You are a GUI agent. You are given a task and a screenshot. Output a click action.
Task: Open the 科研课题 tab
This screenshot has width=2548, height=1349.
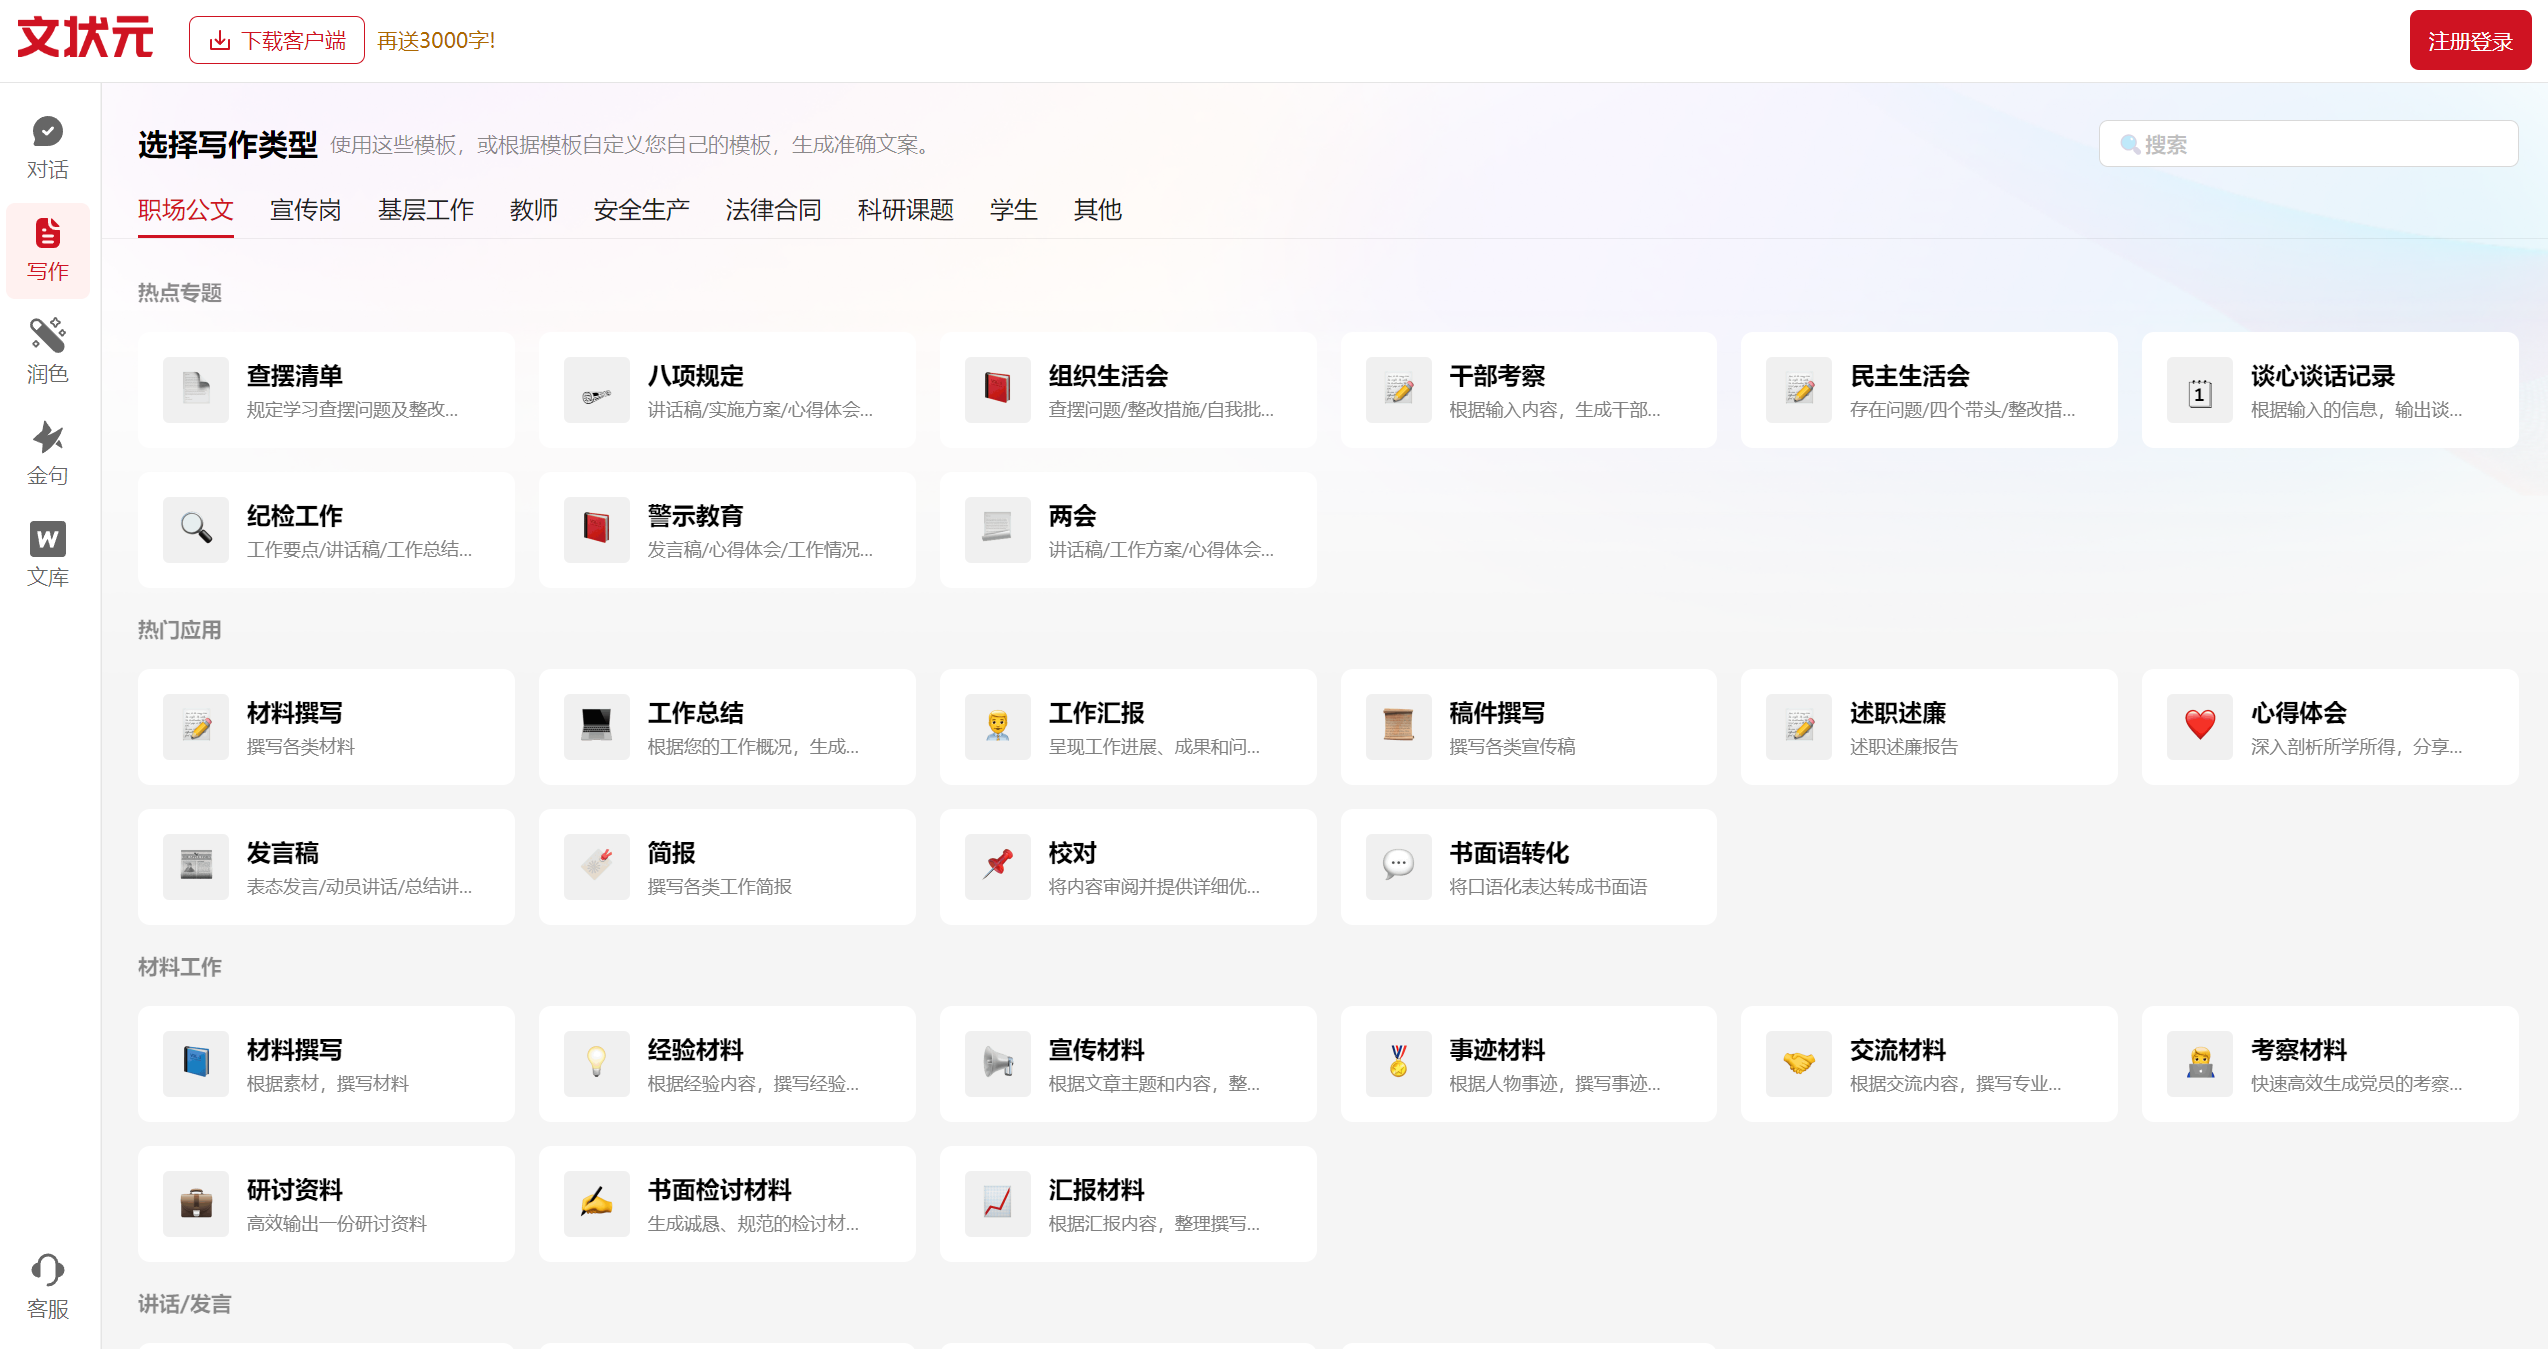(x=905, y=210)
